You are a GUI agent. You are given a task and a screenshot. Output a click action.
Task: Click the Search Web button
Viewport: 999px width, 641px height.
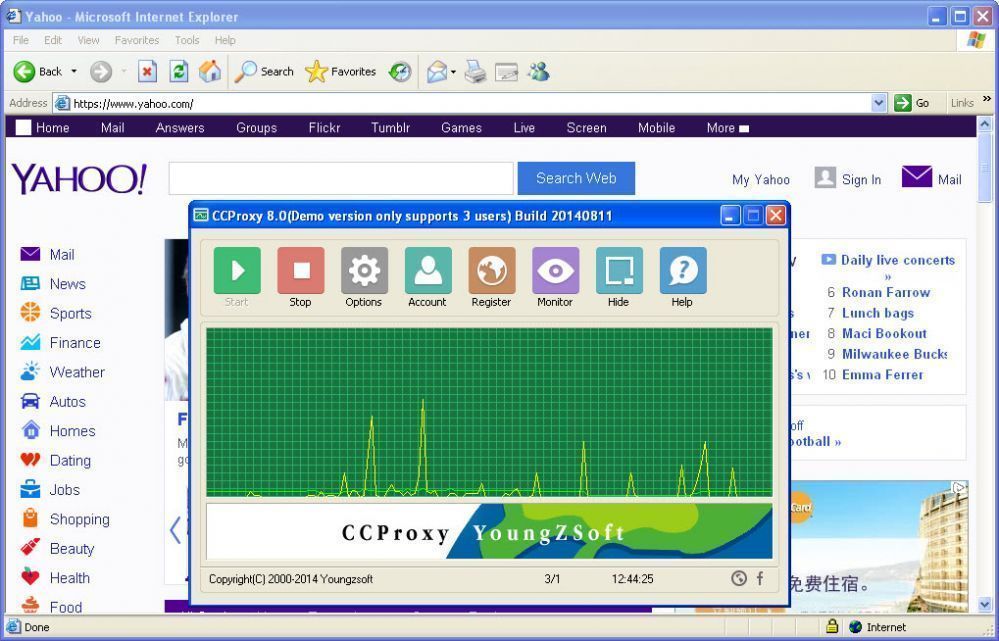[576, 178]
